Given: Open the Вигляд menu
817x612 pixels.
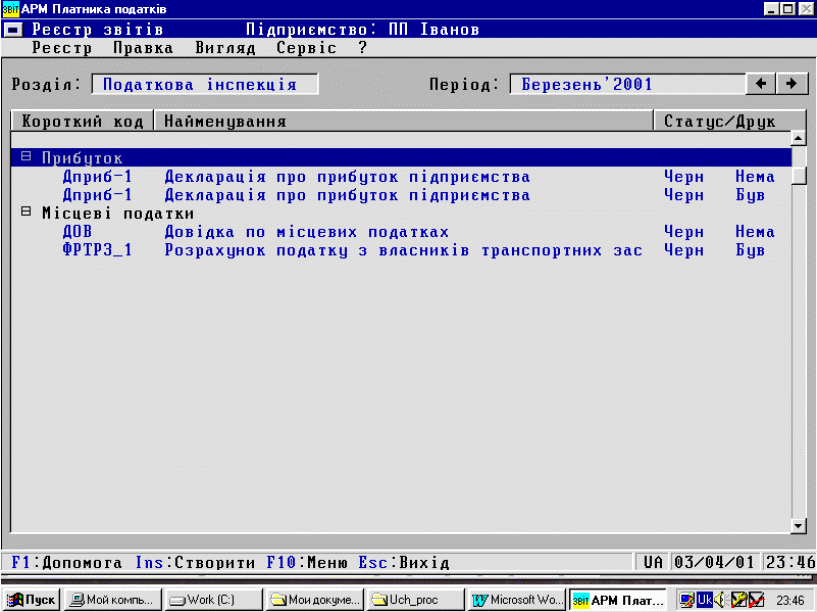Looking at the screenshot, I should coord(225,48).
